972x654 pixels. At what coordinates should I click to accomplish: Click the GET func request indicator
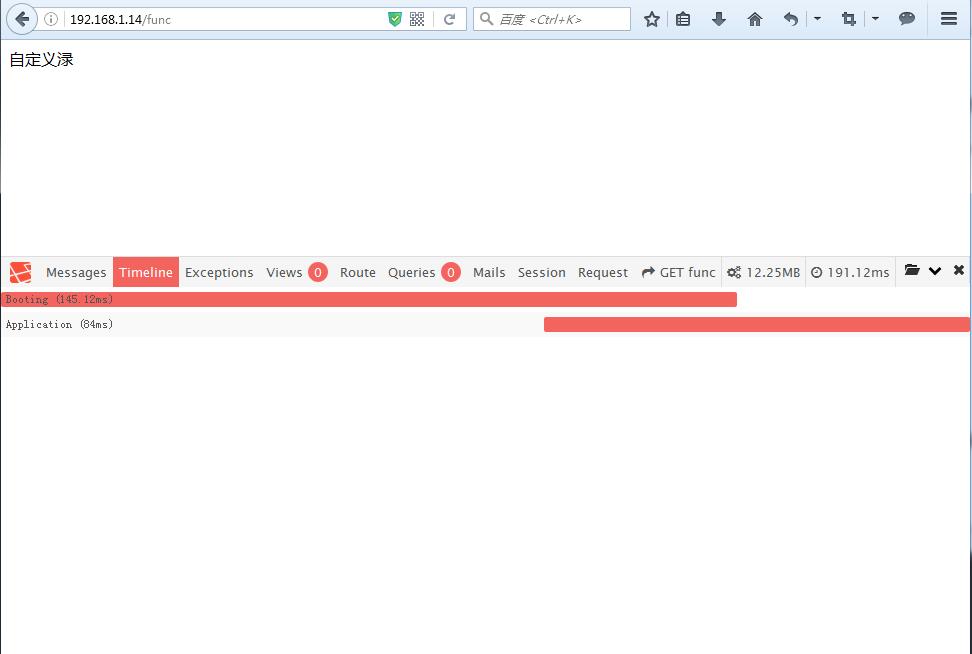[x=679, y=272]
